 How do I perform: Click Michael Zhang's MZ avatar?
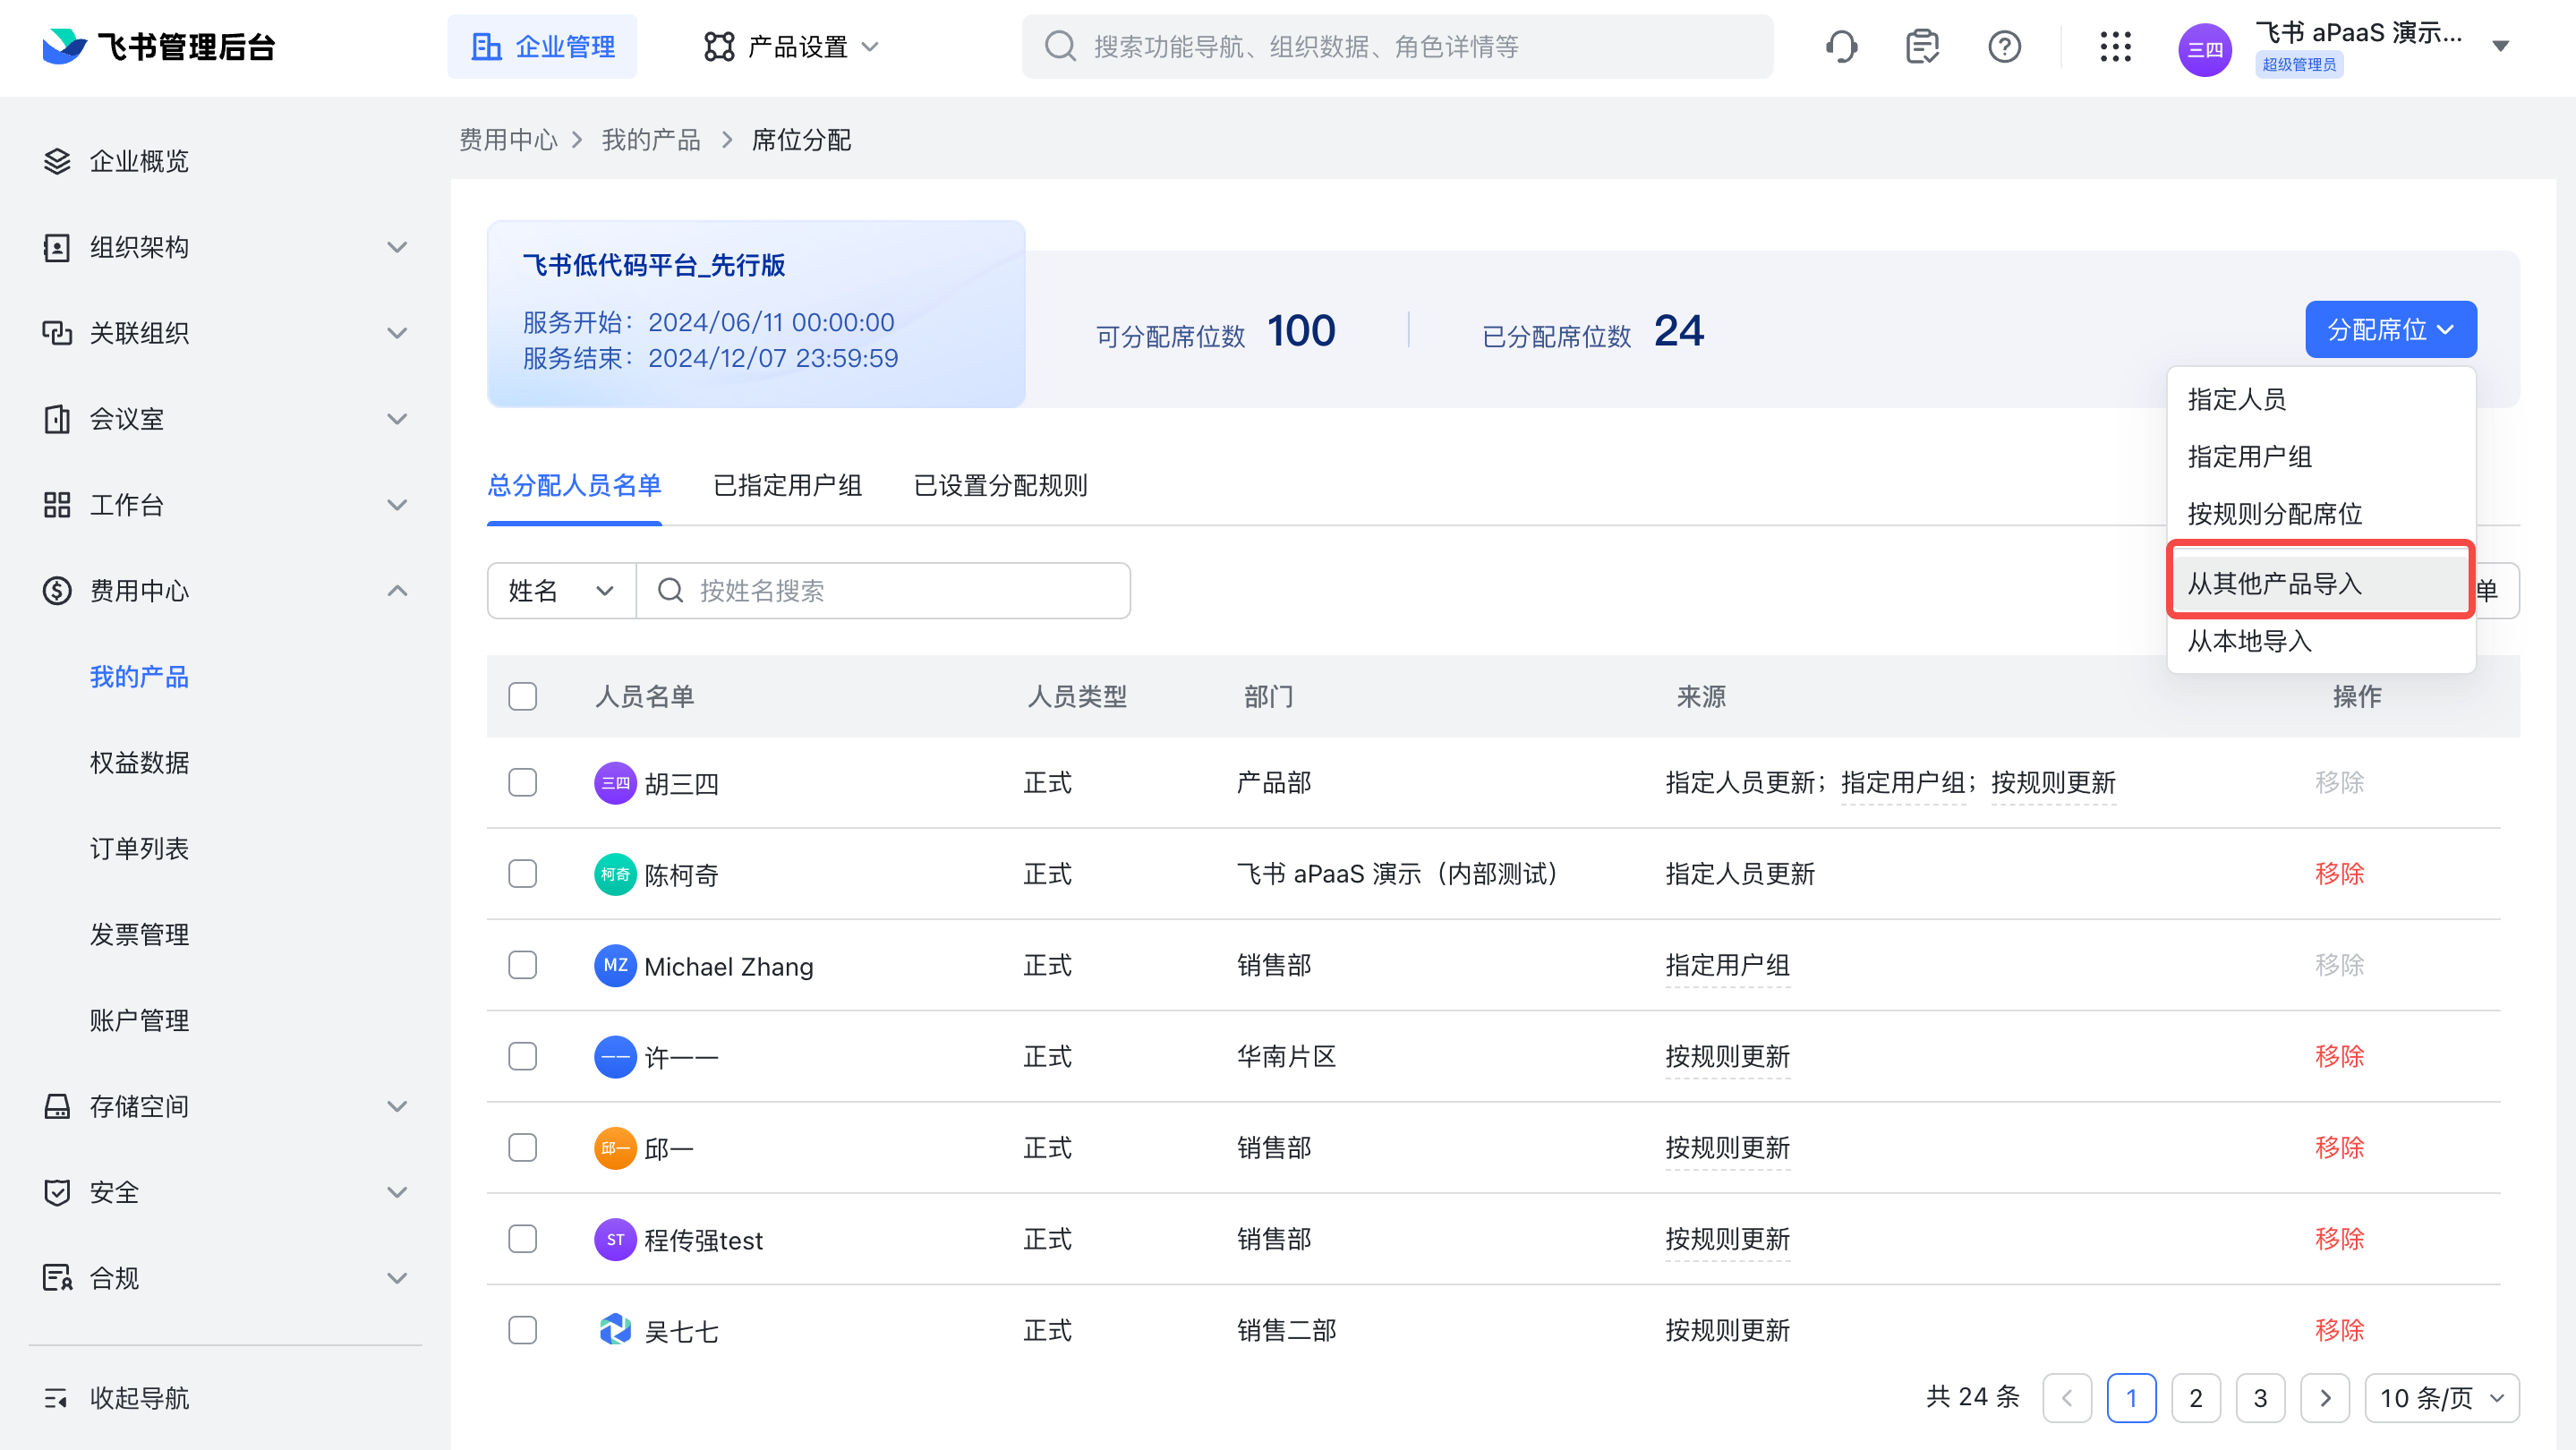point(615,966)
